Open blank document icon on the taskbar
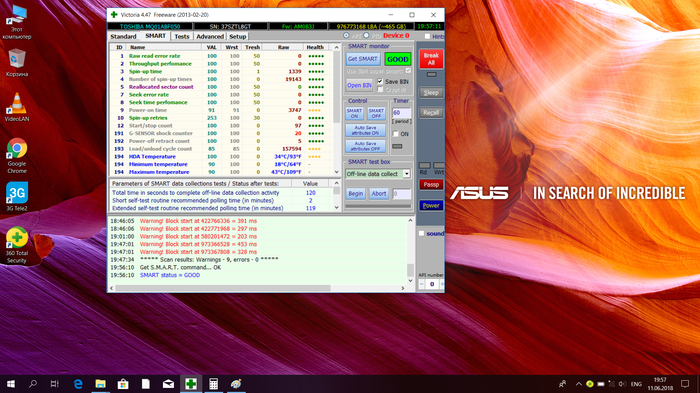The image size is (700, 393). pyautogui.click(x=146, y=384)
